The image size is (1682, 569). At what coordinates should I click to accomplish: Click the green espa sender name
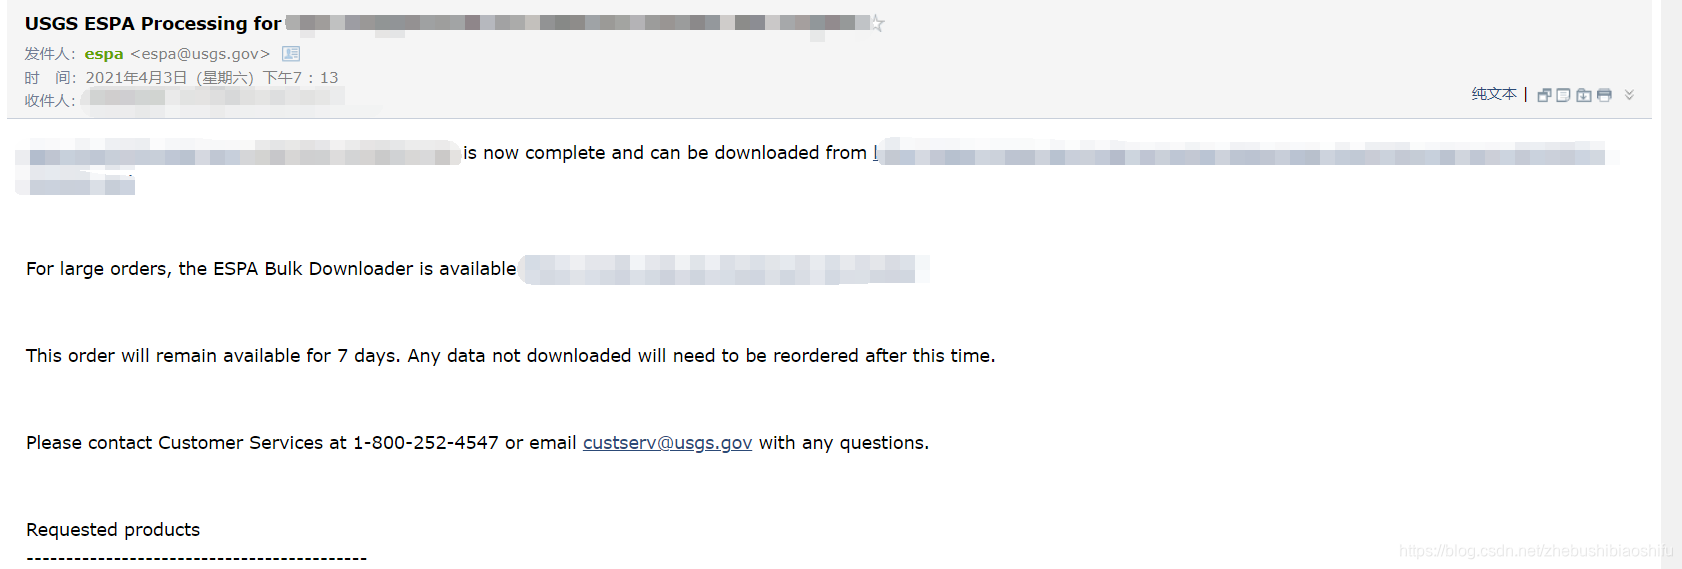point(104,54)
